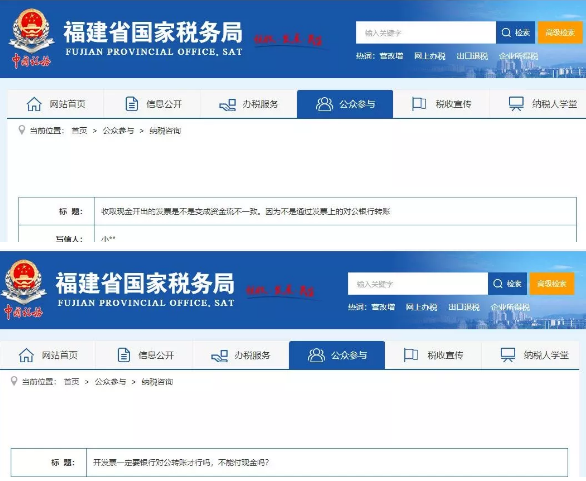Click the monitor icon beside 纳税人学堂 in top nav
Image resolution: width=586 pixels, height=481 pixels.
(516, 104)
